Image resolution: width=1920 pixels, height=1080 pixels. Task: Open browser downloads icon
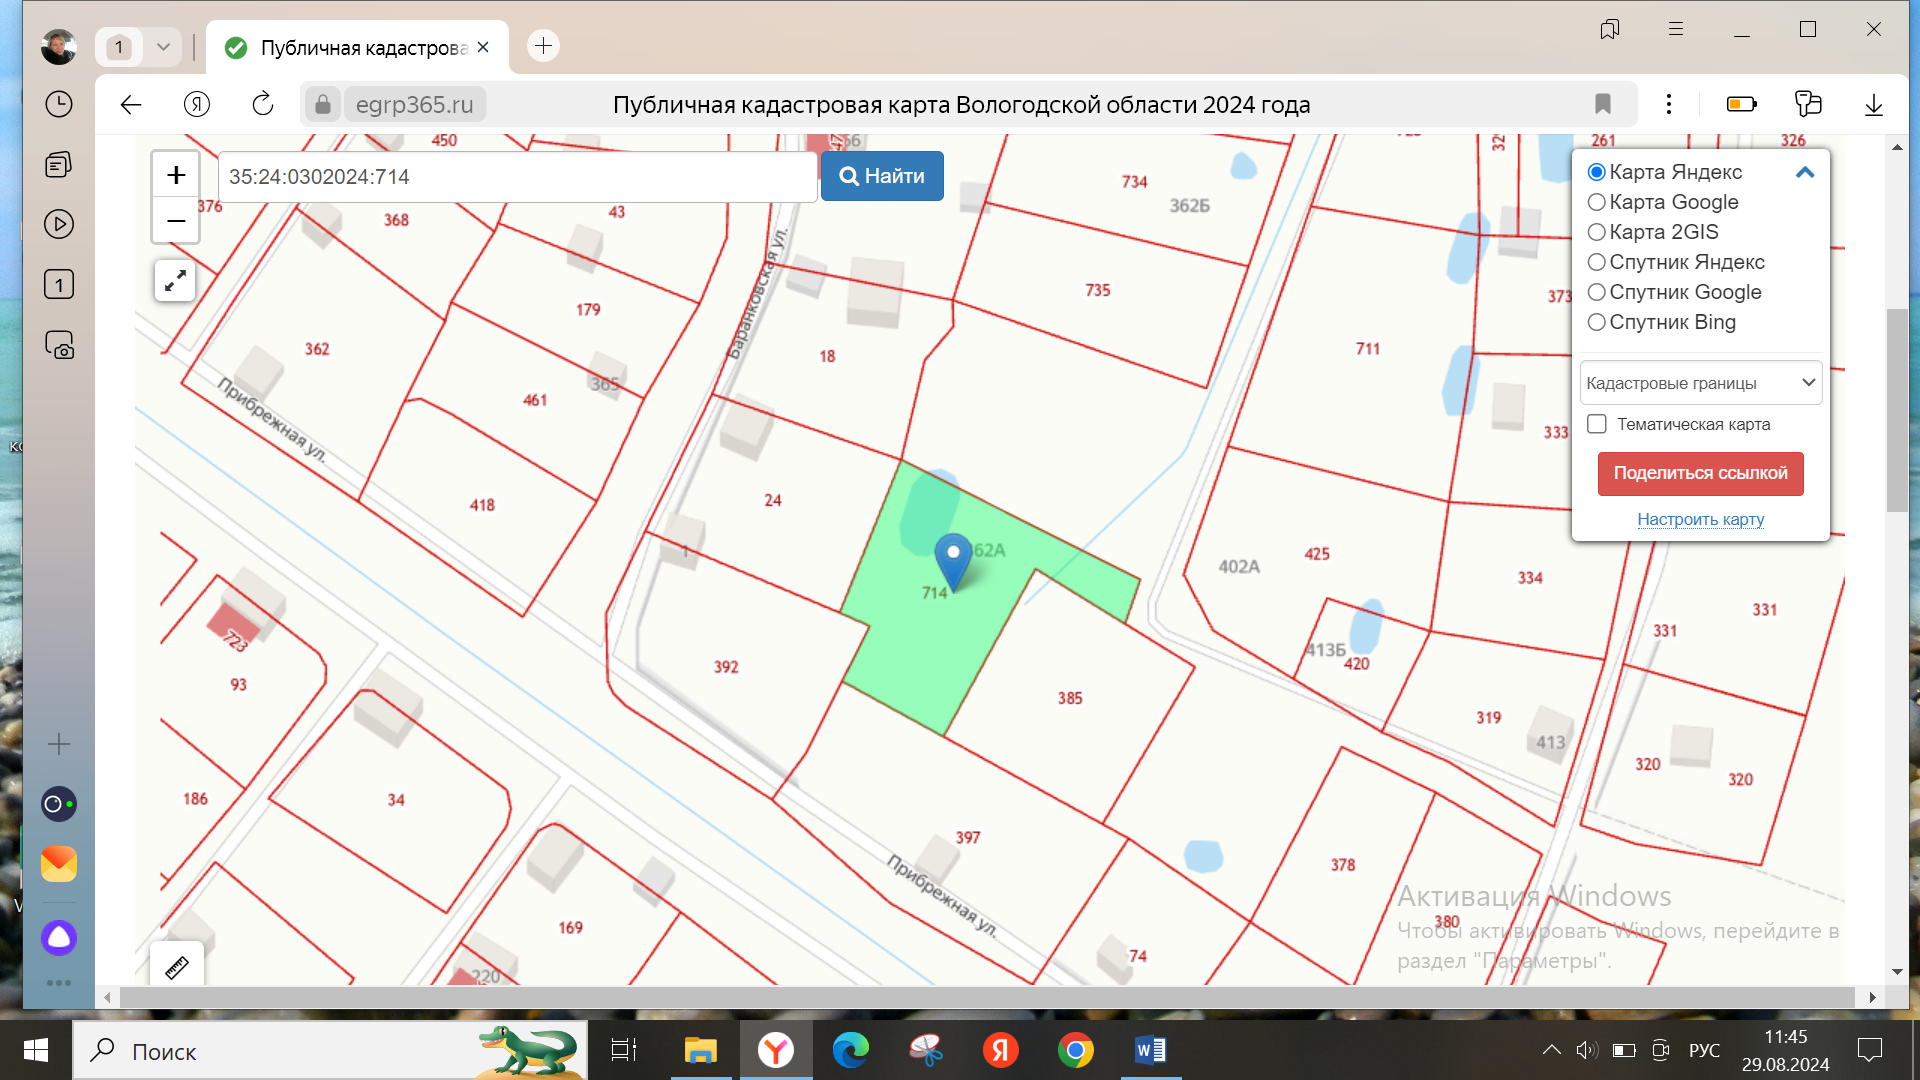pos(1873,104)
